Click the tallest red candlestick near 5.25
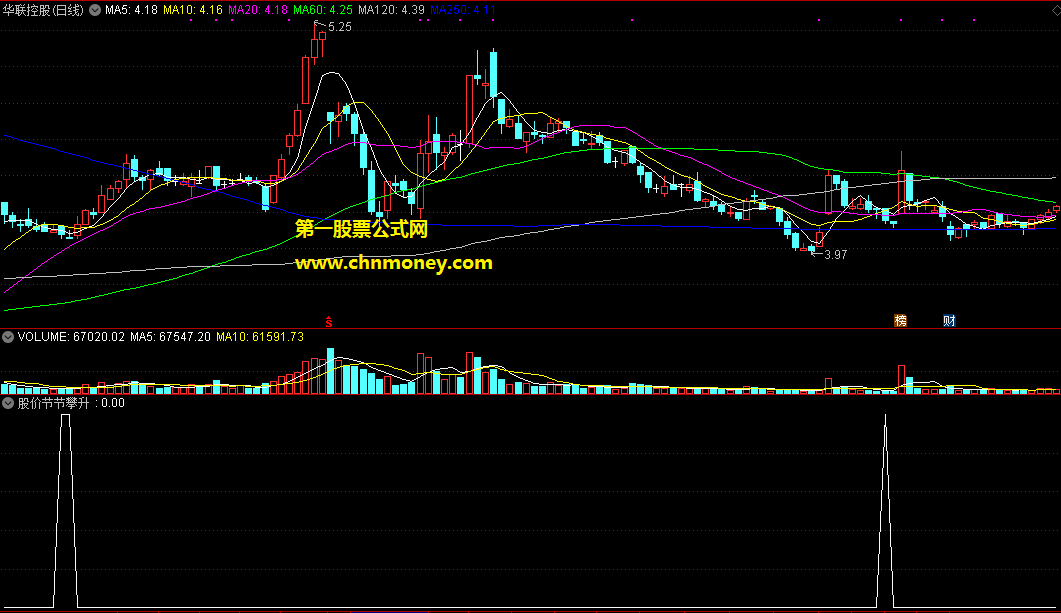This screenshot has width=1061, height=613. point(305,81)
